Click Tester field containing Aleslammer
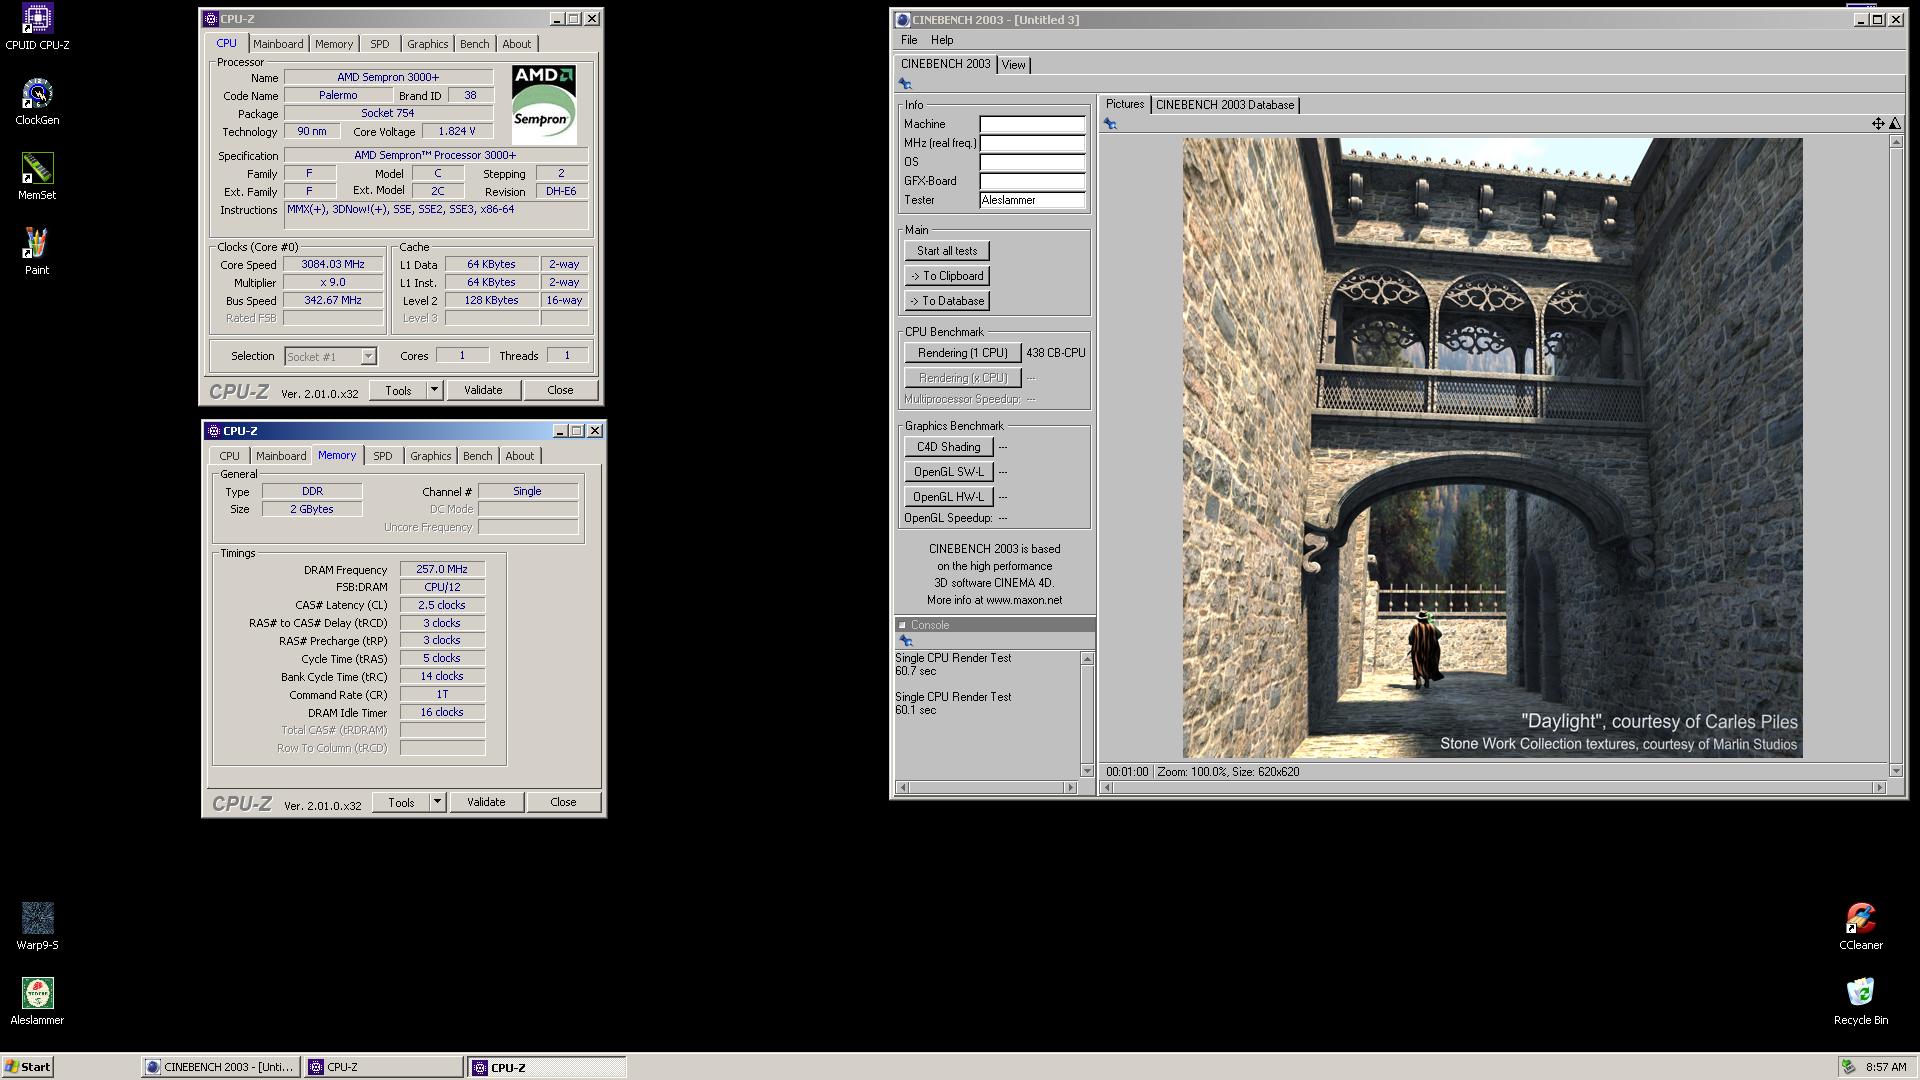 pyautogui.click(x=1032, y=200)
